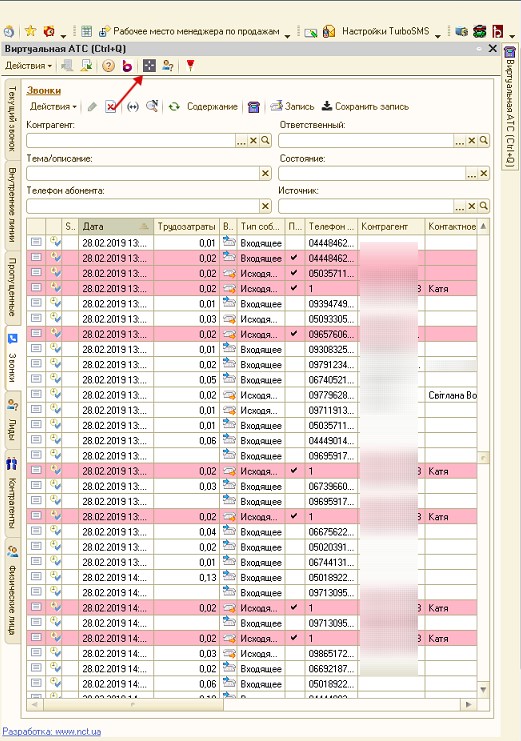The image size is (521, 741).
Task: Select the contact cell 'Світлана Во'
Action: [452, 395]
